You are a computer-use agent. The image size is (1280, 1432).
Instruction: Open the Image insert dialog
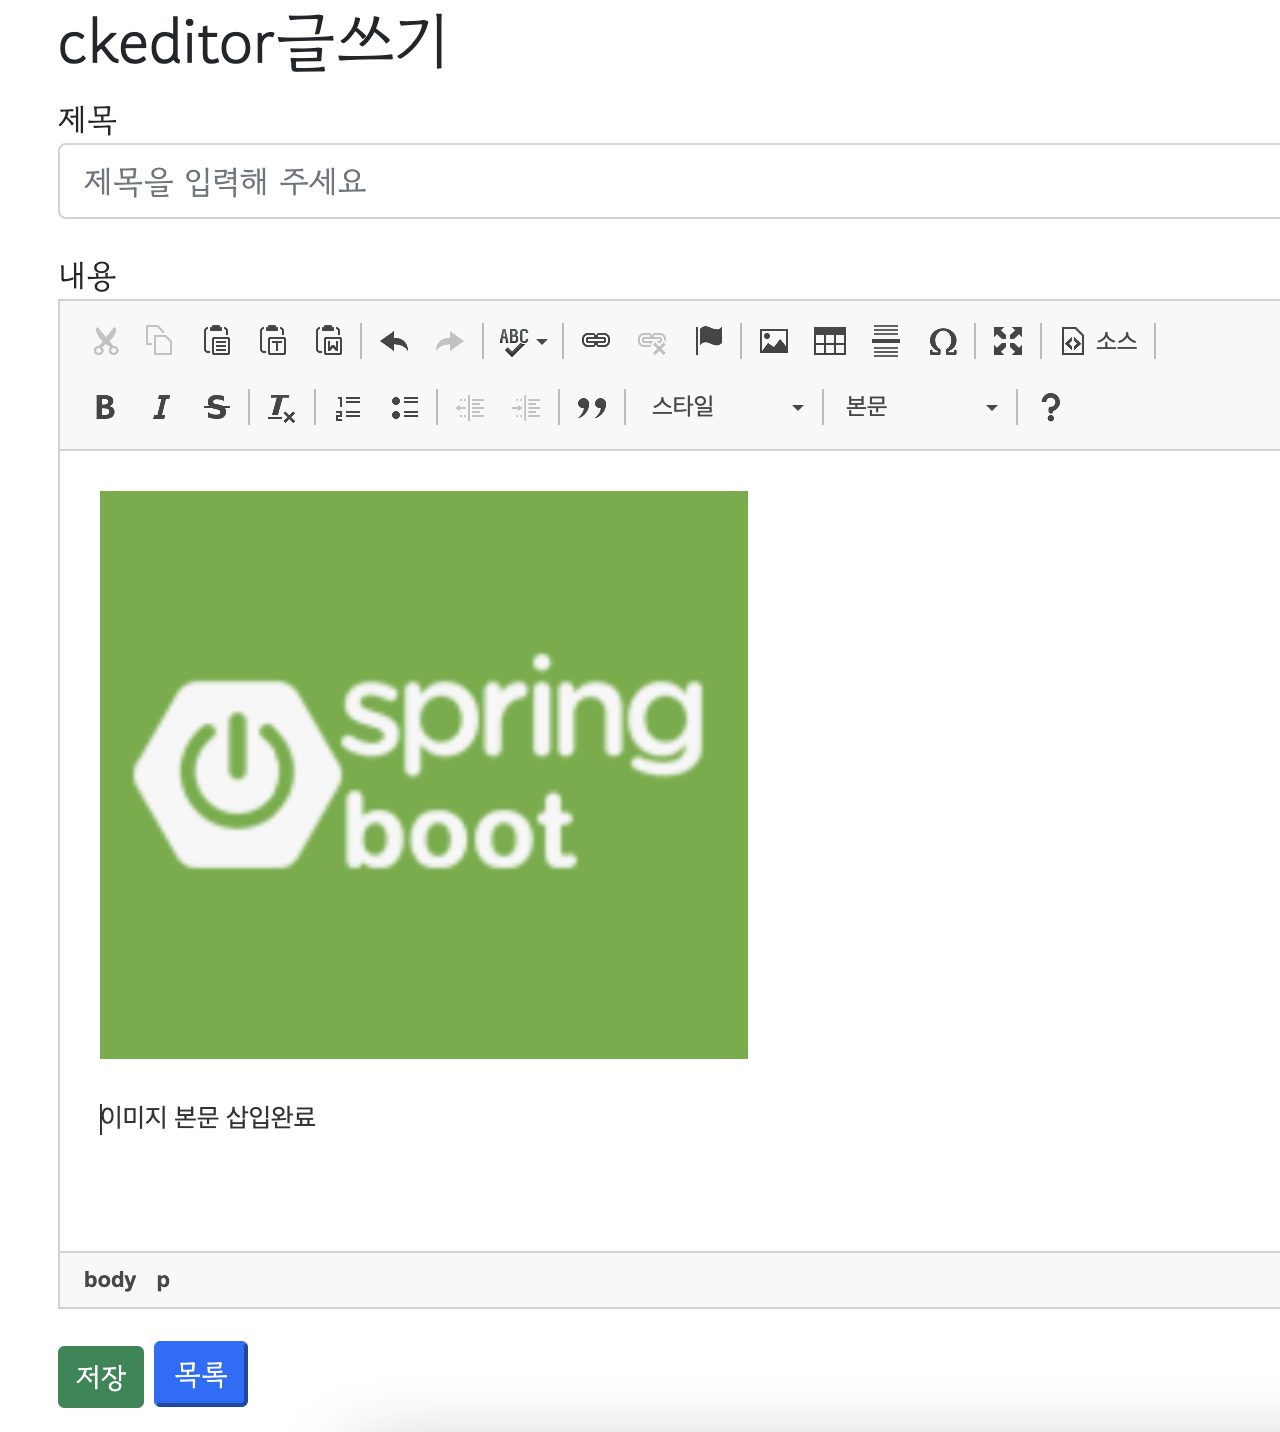774,341
